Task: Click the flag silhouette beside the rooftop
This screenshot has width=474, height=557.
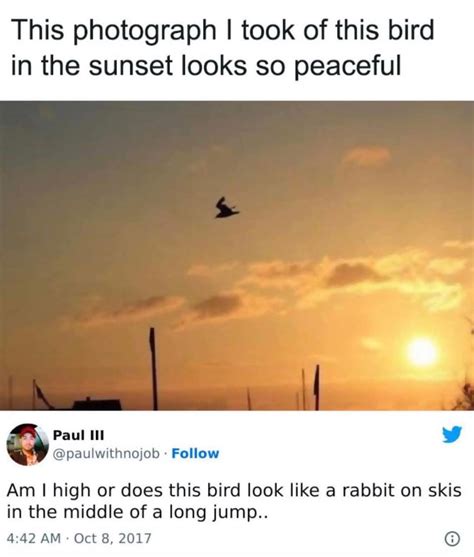Action: [40, 394]
